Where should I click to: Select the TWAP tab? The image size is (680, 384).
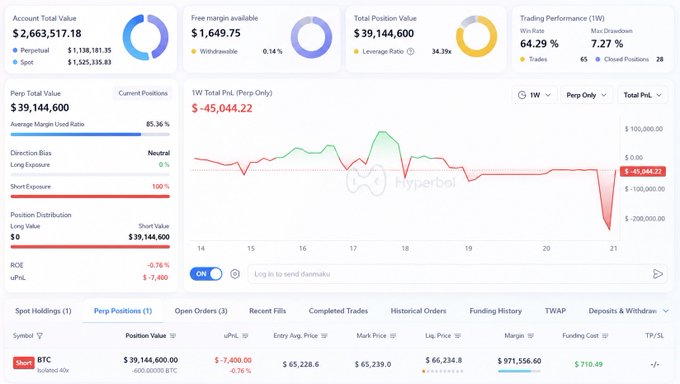coord(555,311)
